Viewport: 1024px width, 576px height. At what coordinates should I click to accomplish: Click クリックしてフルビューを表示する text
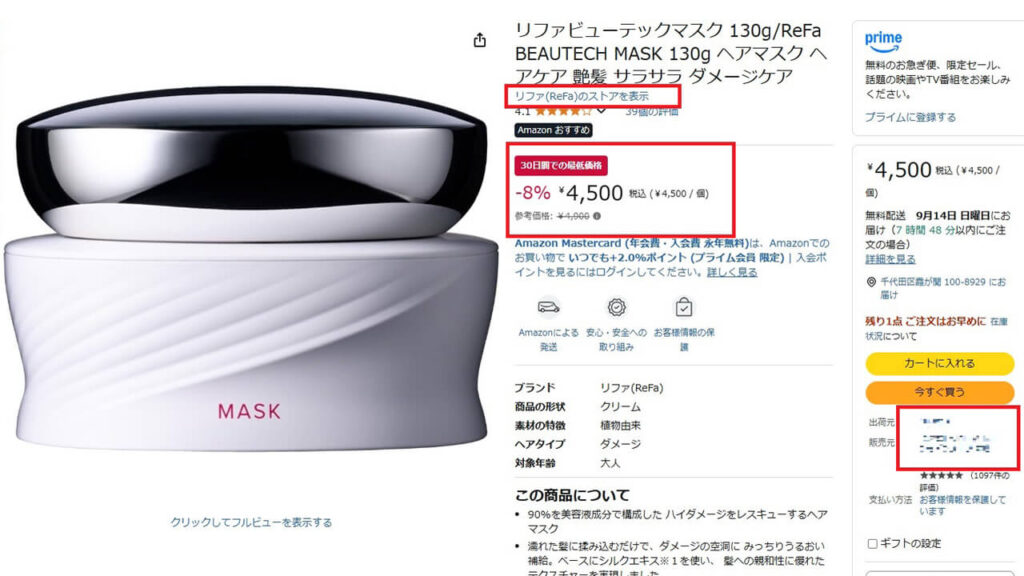coord(251,522)
